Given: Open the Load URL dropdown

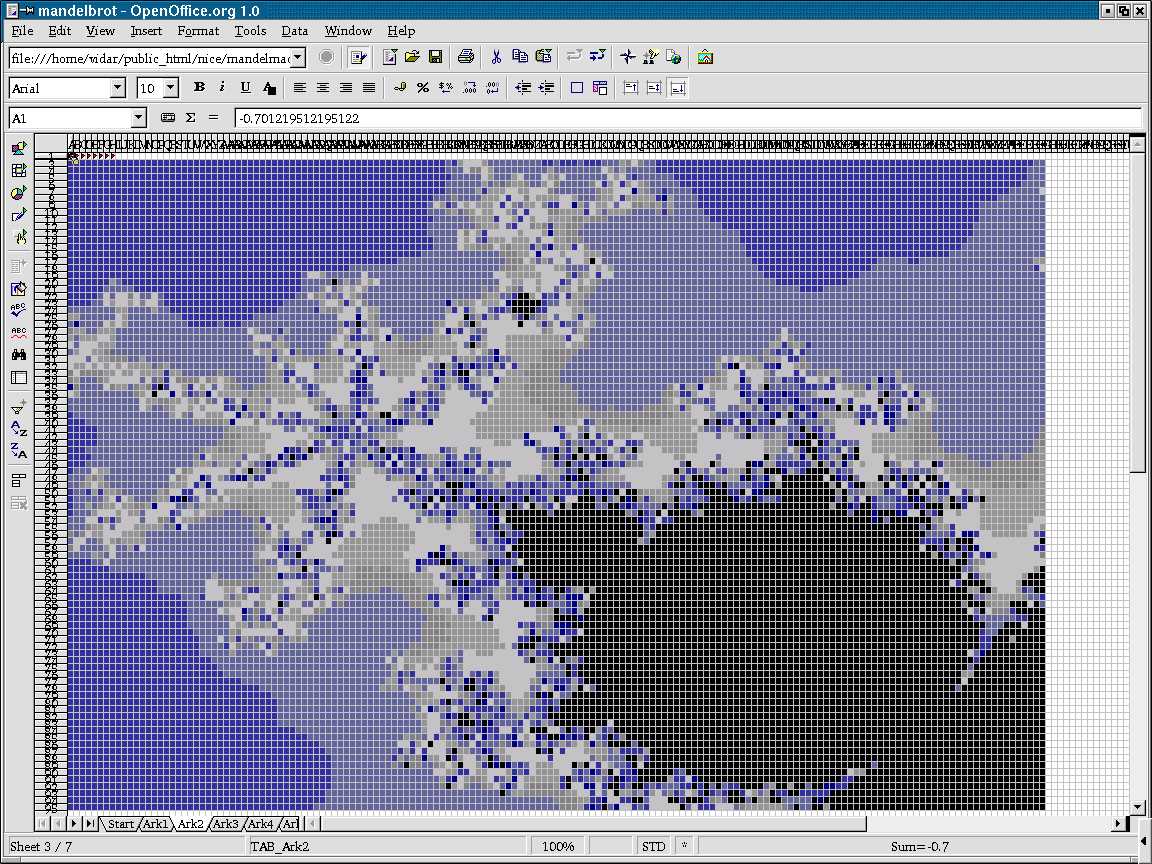Looking at the screenshot, I should pyautogui.click(x=298, y=57).
